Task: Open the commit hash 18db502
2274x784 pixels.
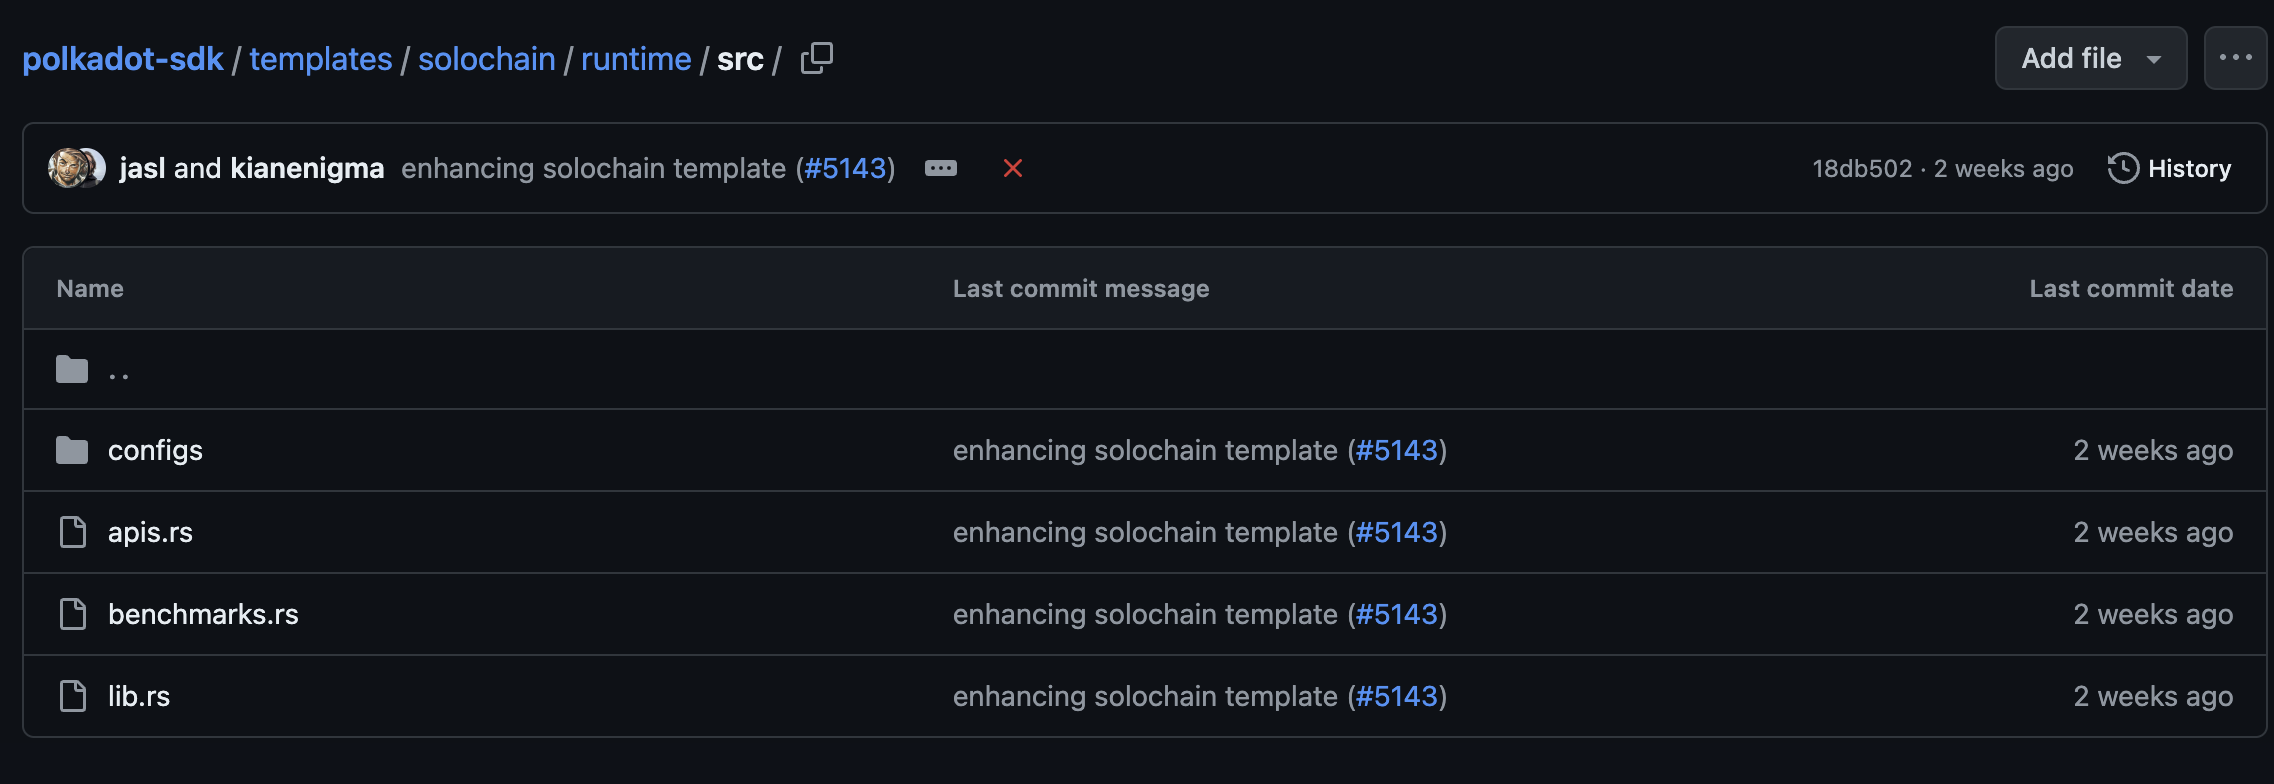Action: click(1862, 168)
